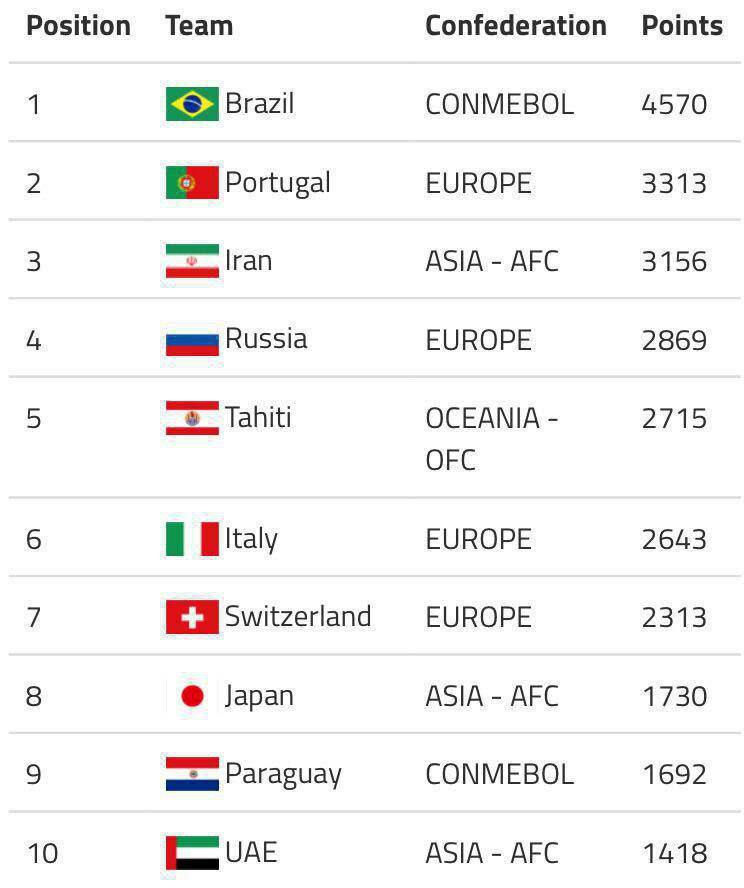Click Brazil's 4570 points value
This screenshot has width=744, height=888.
(x=674, y=105)
